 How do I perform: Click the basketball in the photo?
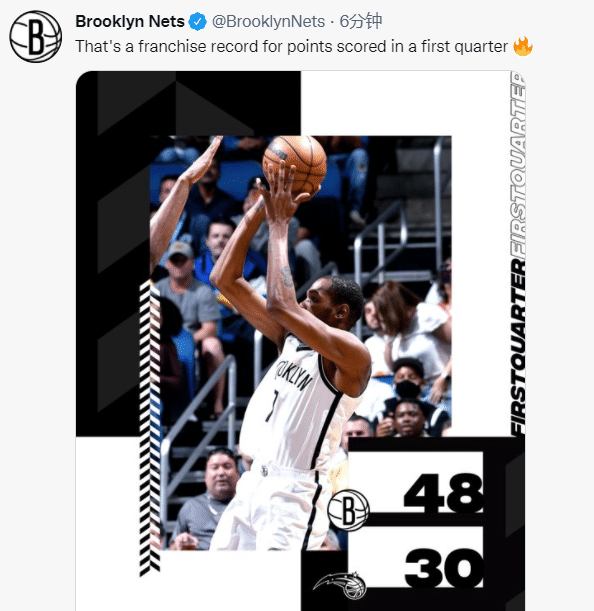pyautogui.click(x=295, y=164)
